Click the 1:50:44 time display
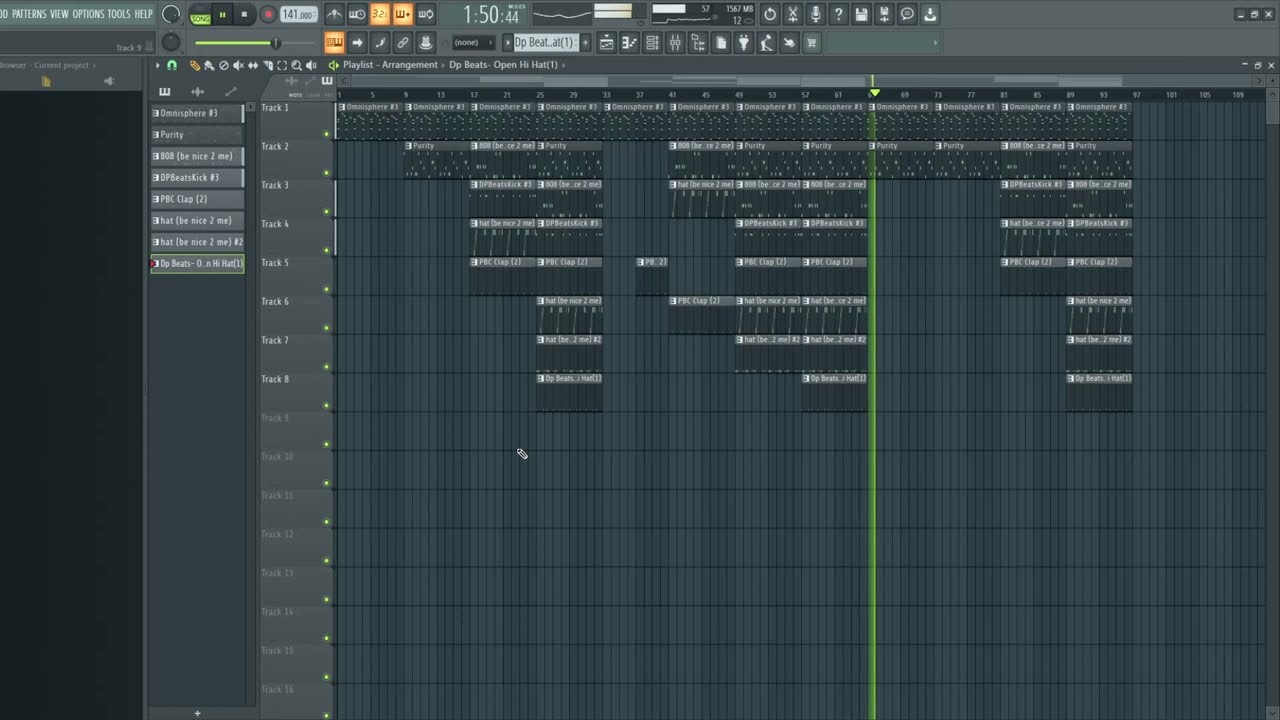Image resolution: width=1280 pixels, height=720 pixels. (490, 15)
